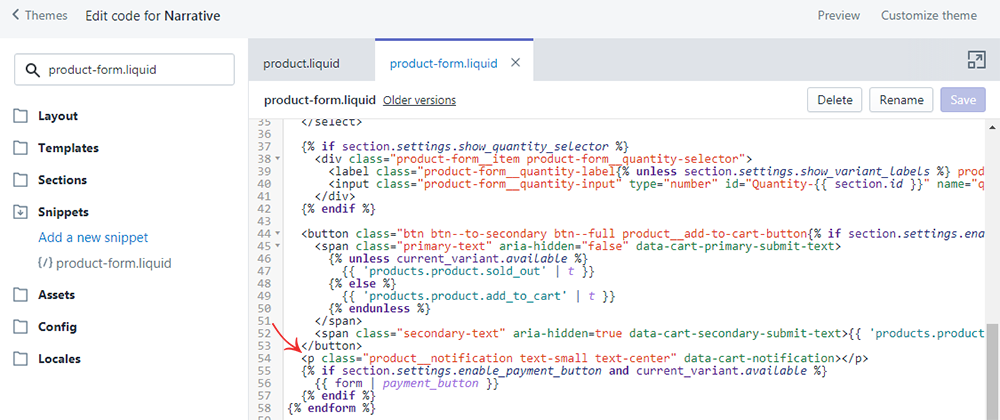
Task: Click the Layout folder icon
Action: coord(21,116)
